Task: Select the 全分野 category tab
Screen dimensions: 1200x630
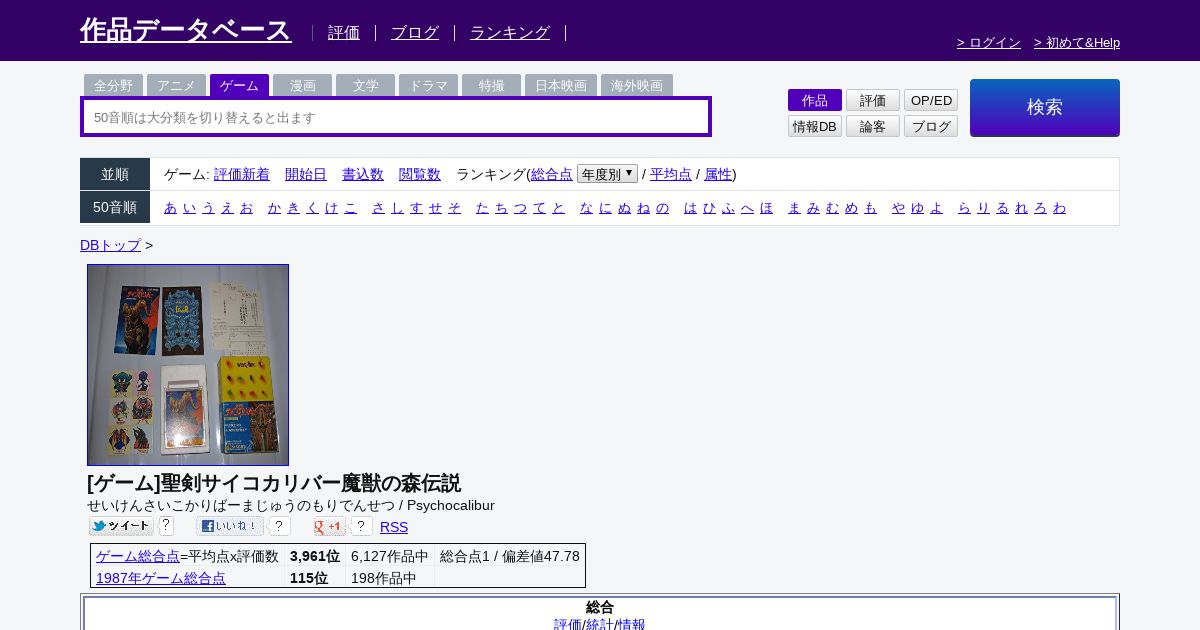Action: [113, 85]
